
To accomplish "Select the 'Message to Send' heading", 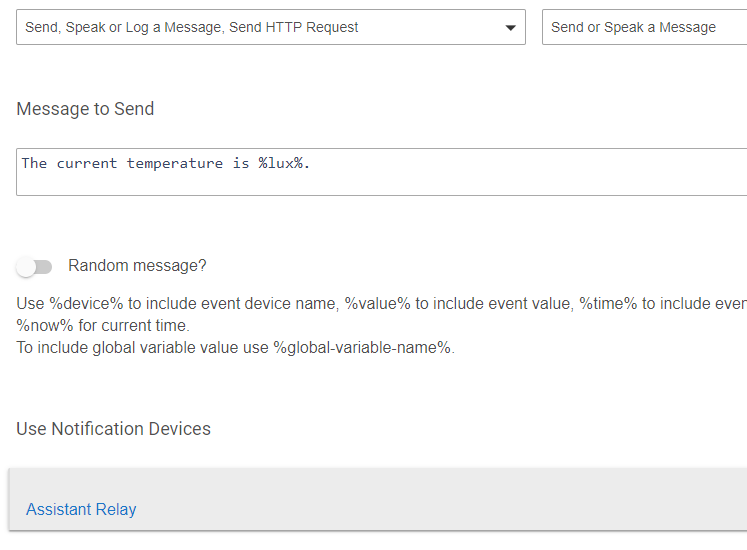I will (x=85, y=109).
